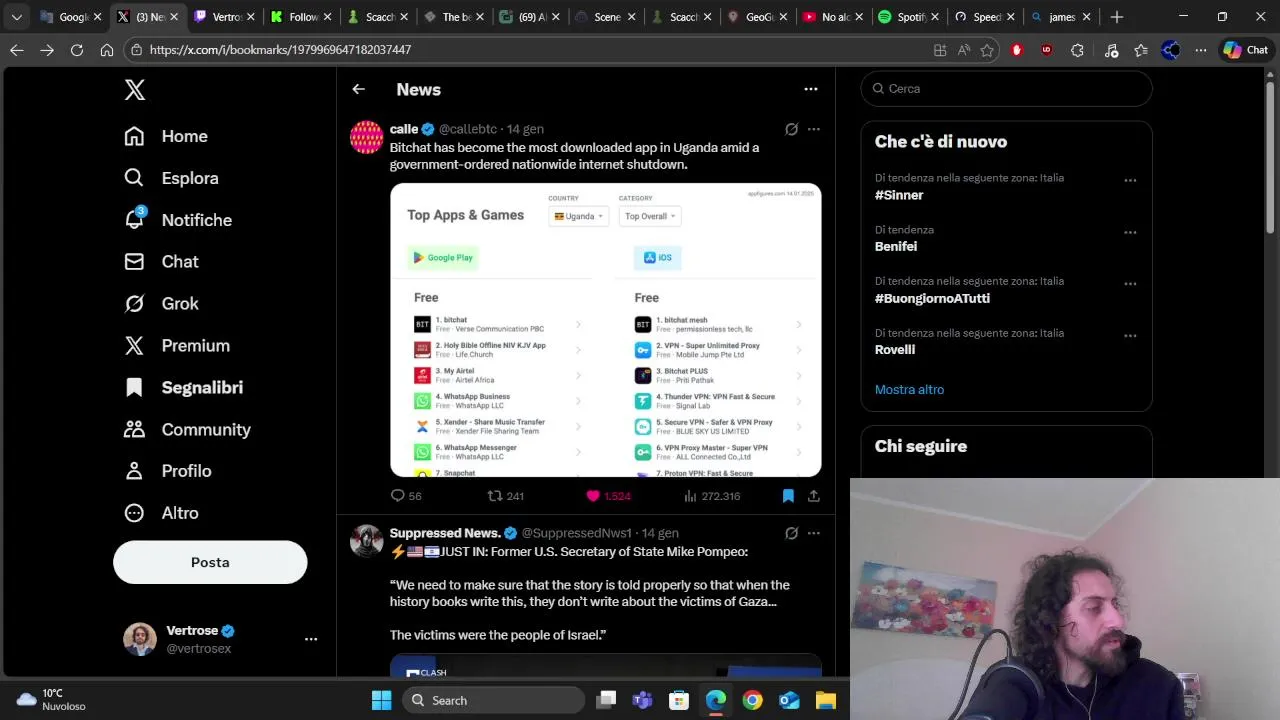Image resolution: width=1280 pixels, height=720 pixels.
Task: Repost calle's post with 241 reposts
Action: (505, 496)
